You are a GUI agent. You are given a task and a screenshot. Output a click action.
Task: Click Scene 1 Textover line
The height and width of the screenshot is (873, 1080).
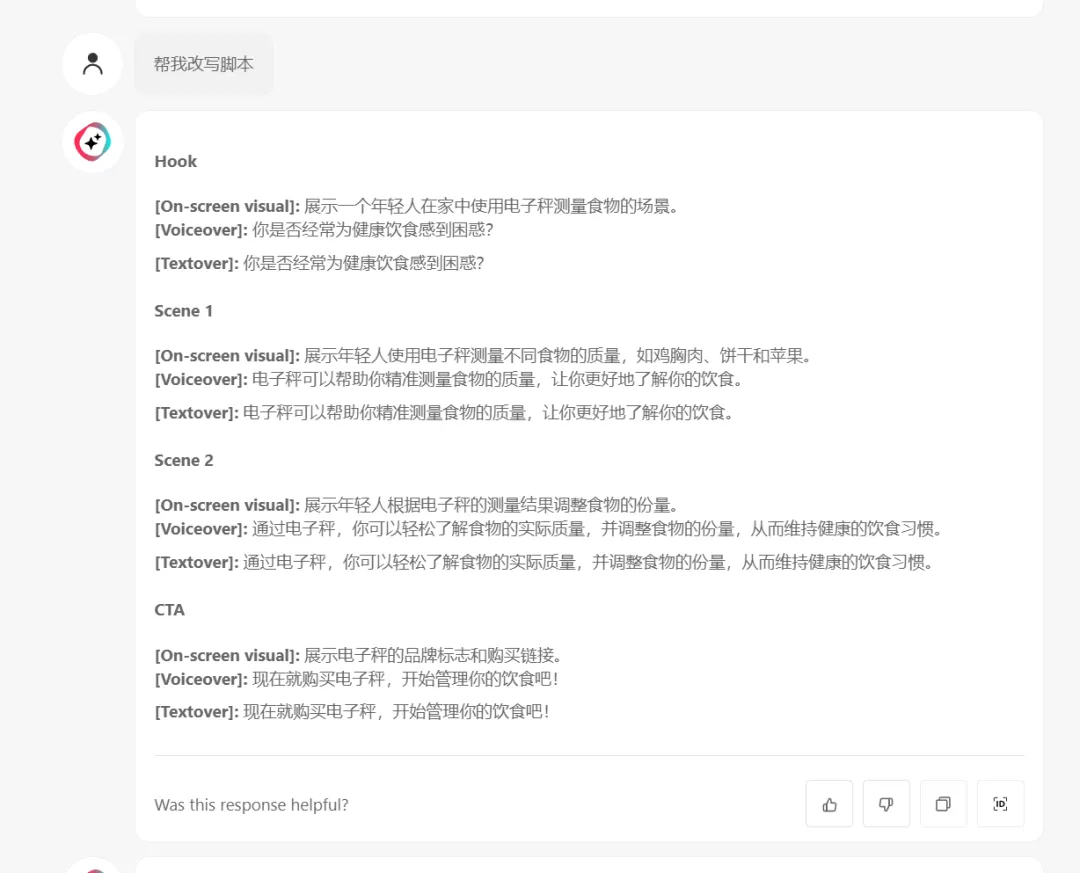(x=445, y=413)
